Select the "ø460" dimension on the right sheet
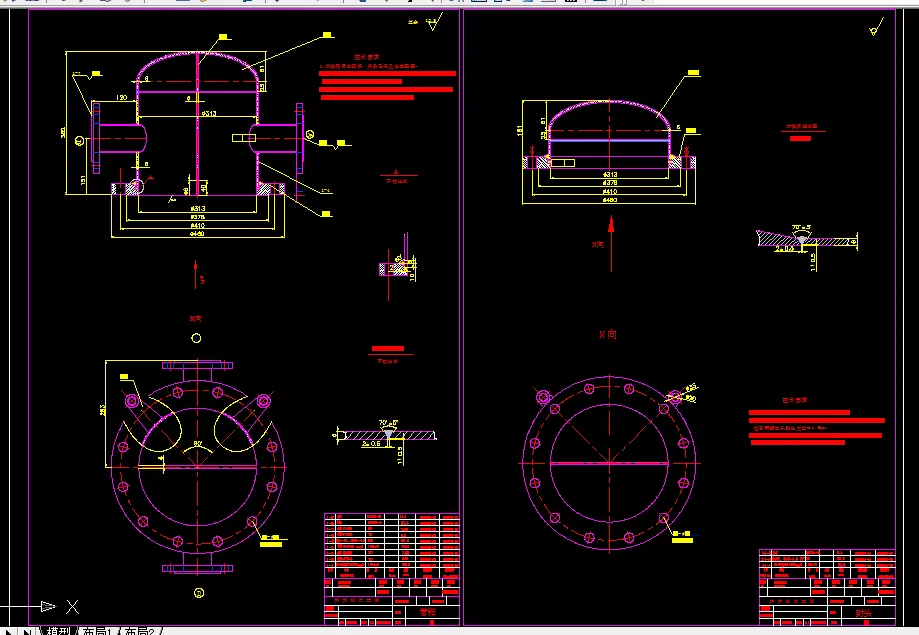 pos(610,201)
